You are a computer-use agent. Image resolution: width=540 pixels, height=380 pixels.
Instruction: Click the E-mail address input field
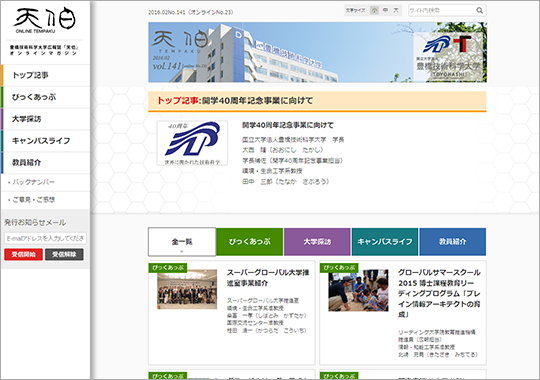45,238
